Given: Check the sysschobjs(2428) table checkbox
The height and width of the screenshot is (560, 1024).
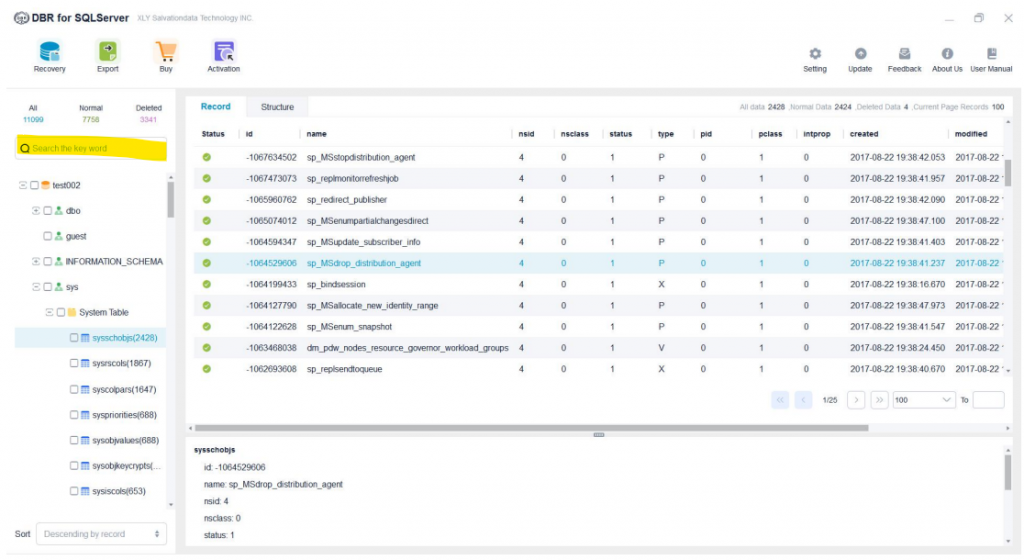Looking at the screenshot, I should 74,338.
